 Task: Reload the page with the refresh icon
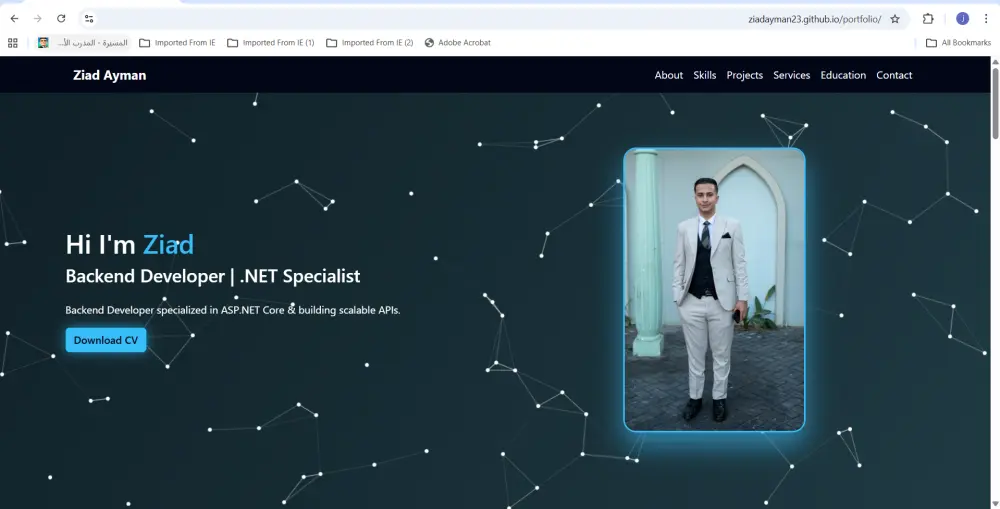point(61,18)
